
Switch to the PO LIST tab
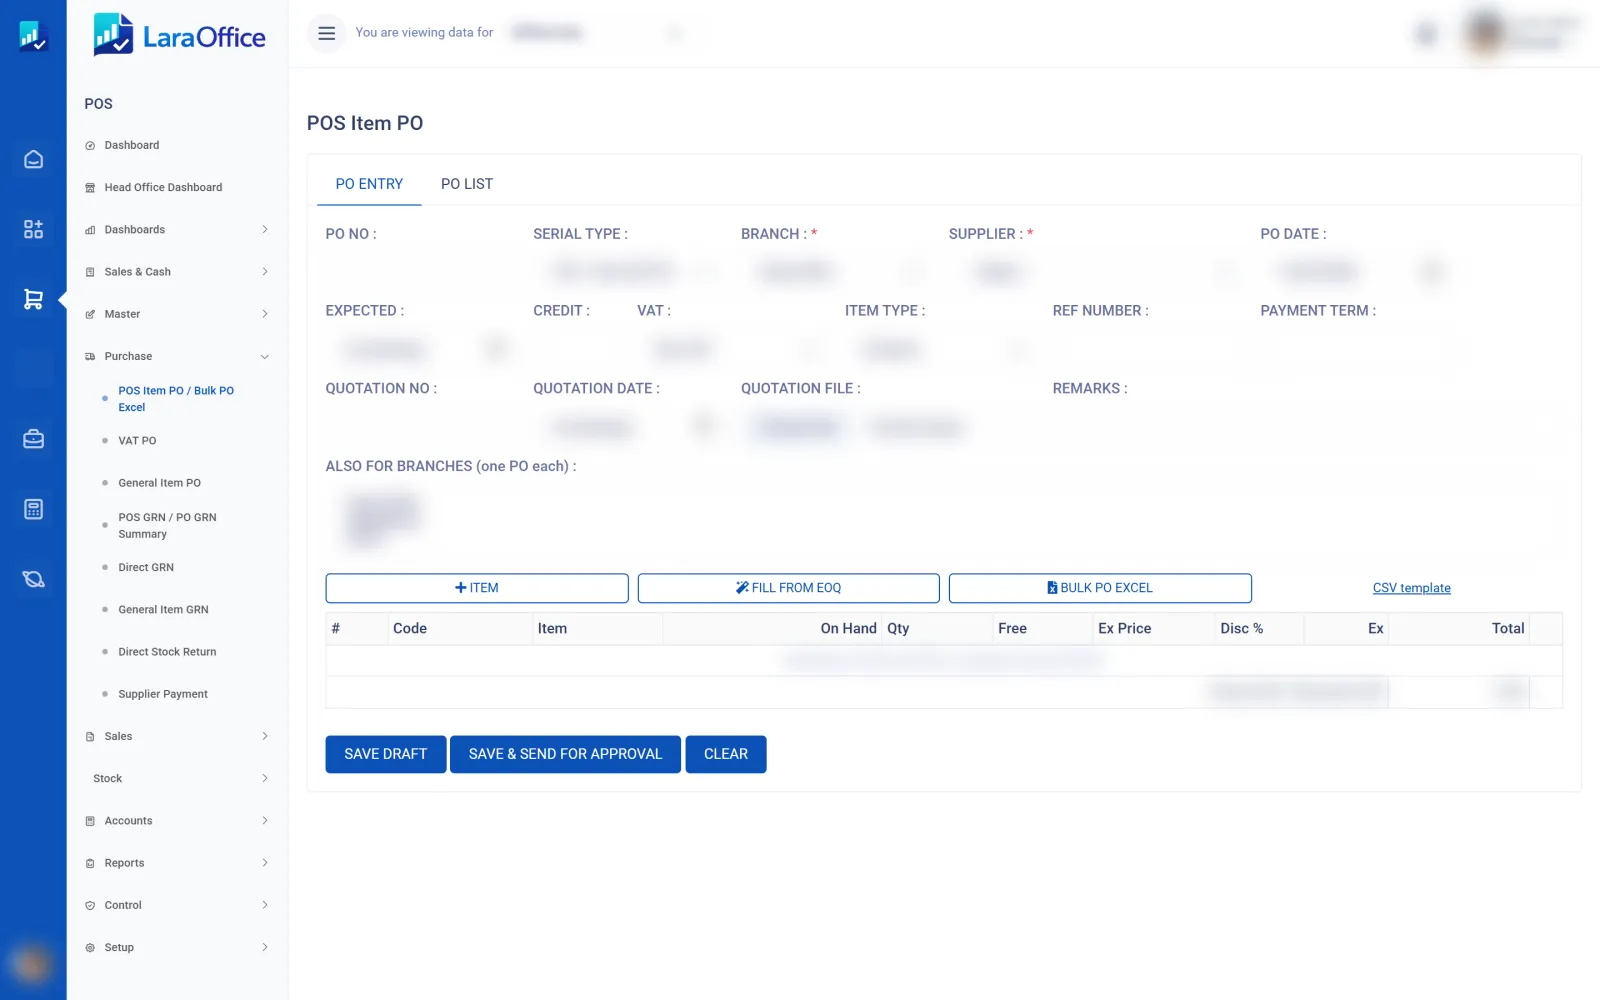(x=467, y=184)
